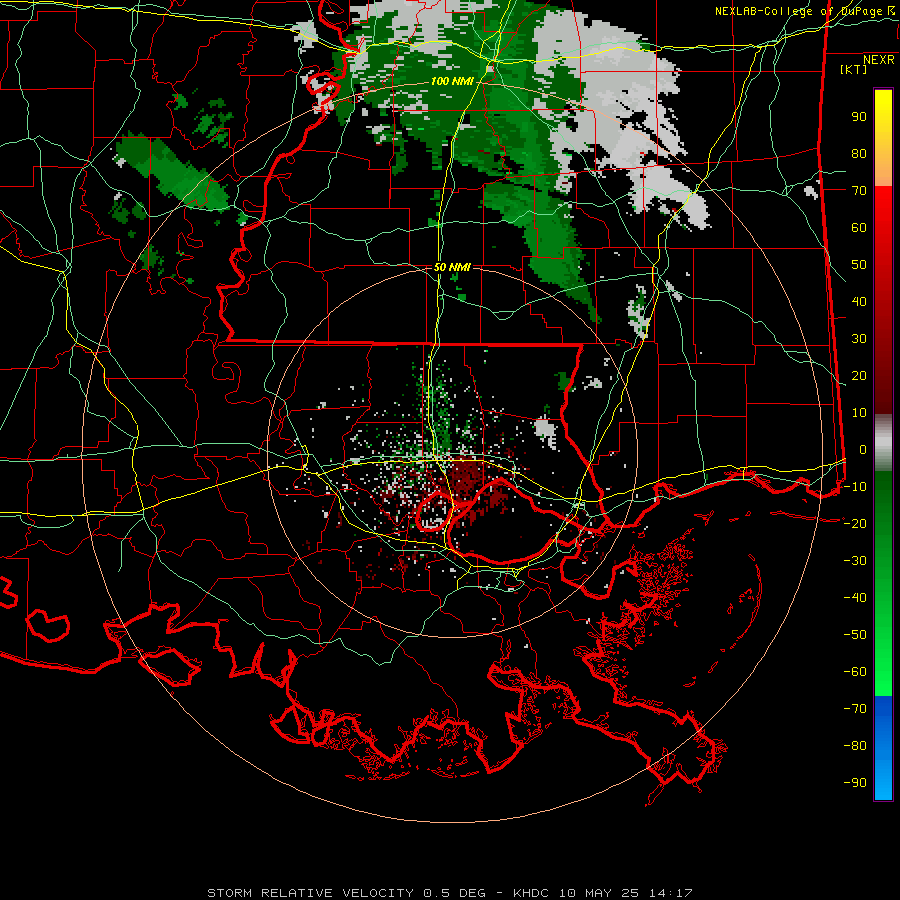Select the -50 value on velocity scale
This screenshot has width=900, height=900.
pos(855,634)
